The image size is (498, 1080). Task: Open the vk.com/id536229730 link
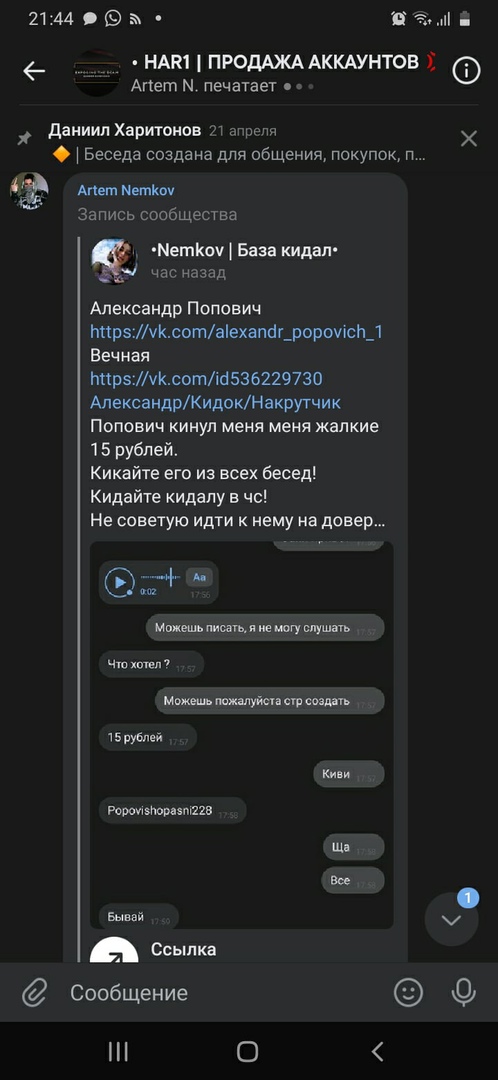pyautogui.click(x=206, y=379)
